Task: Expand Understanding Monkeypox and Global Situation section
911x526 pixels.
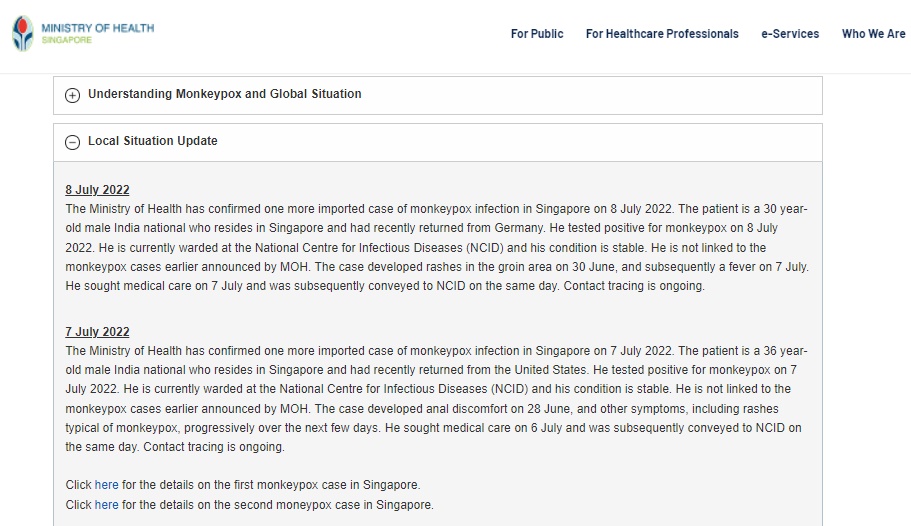Action: pyautogui.click(x=224, y=94)
